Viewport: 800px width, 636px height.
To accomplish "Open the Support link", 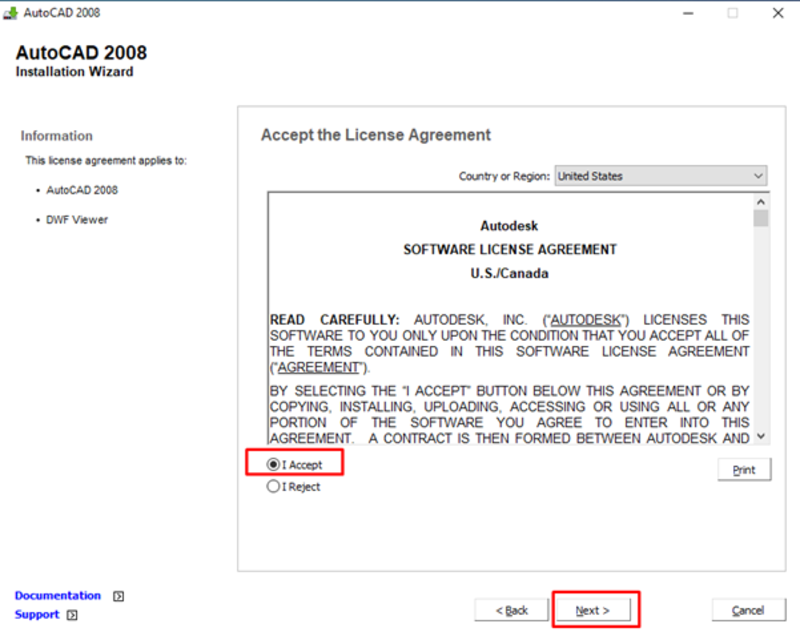I will [37, 614].
